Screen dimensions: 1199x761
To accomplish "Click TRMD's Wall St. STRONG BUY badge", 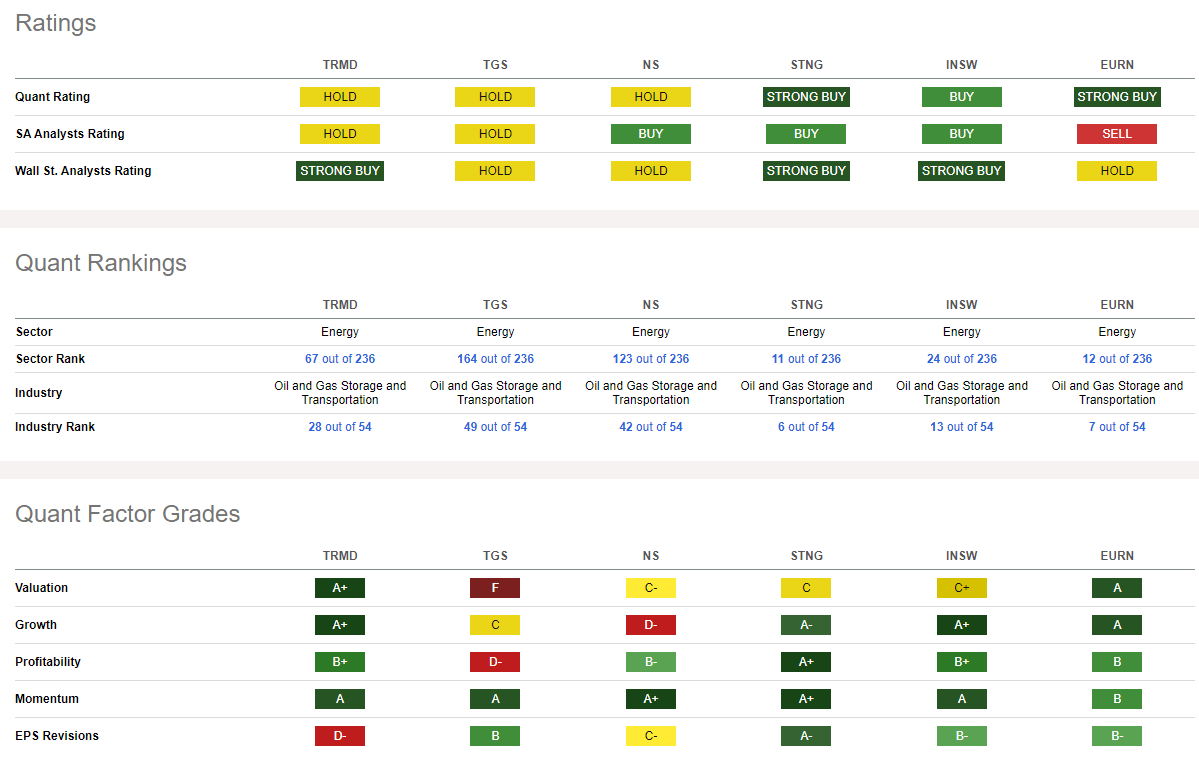I will pos(340,171).
